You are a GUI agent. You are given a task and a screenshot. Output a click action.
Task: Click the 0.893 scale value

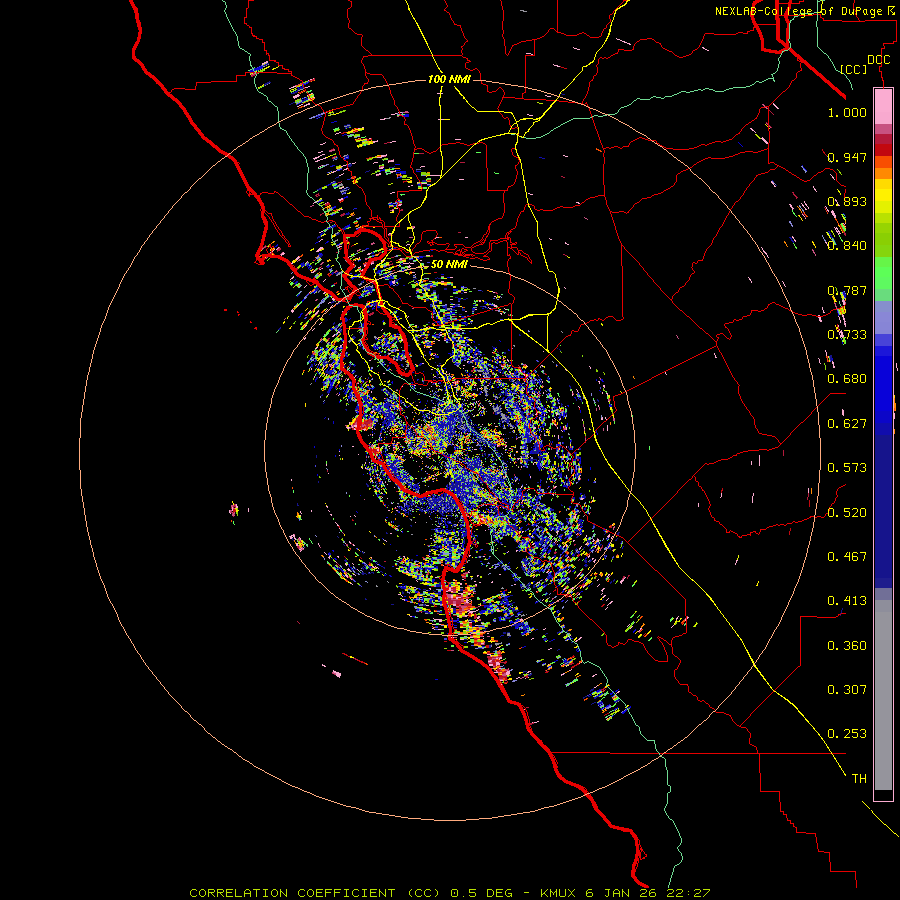coord(847,201)
